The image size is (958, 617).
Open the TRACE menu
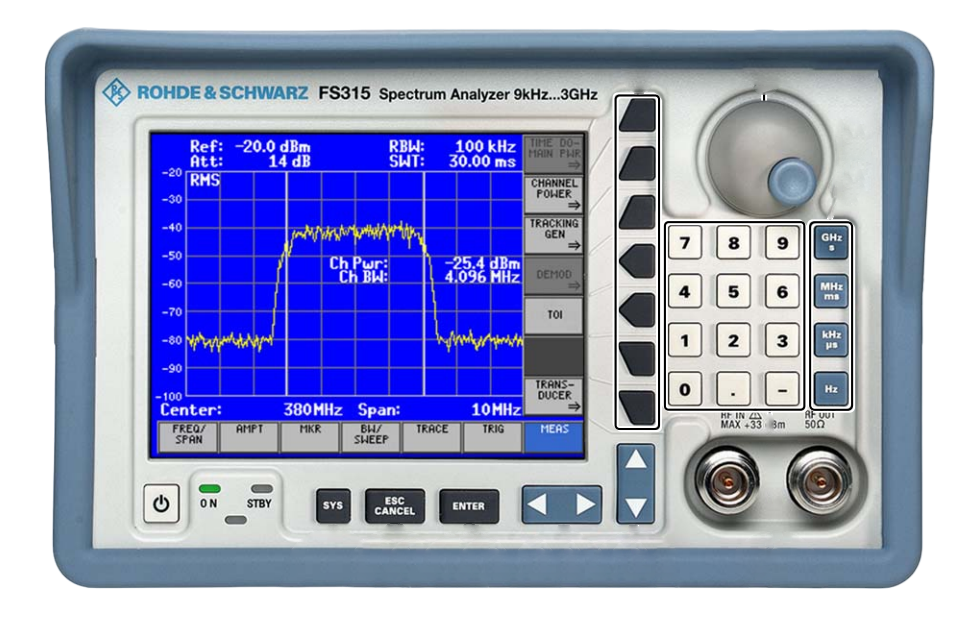coord(431,436)
